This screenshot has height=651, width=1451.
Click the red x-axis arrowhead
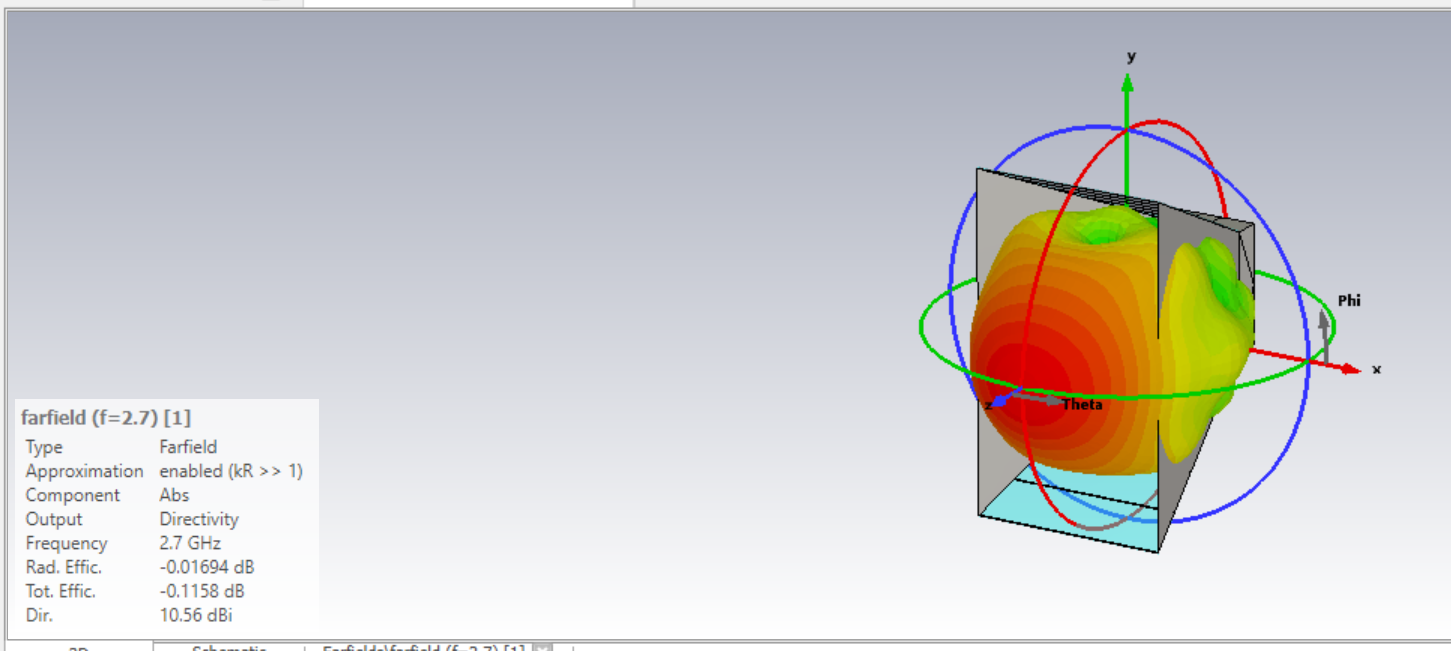coord(1351,369)
